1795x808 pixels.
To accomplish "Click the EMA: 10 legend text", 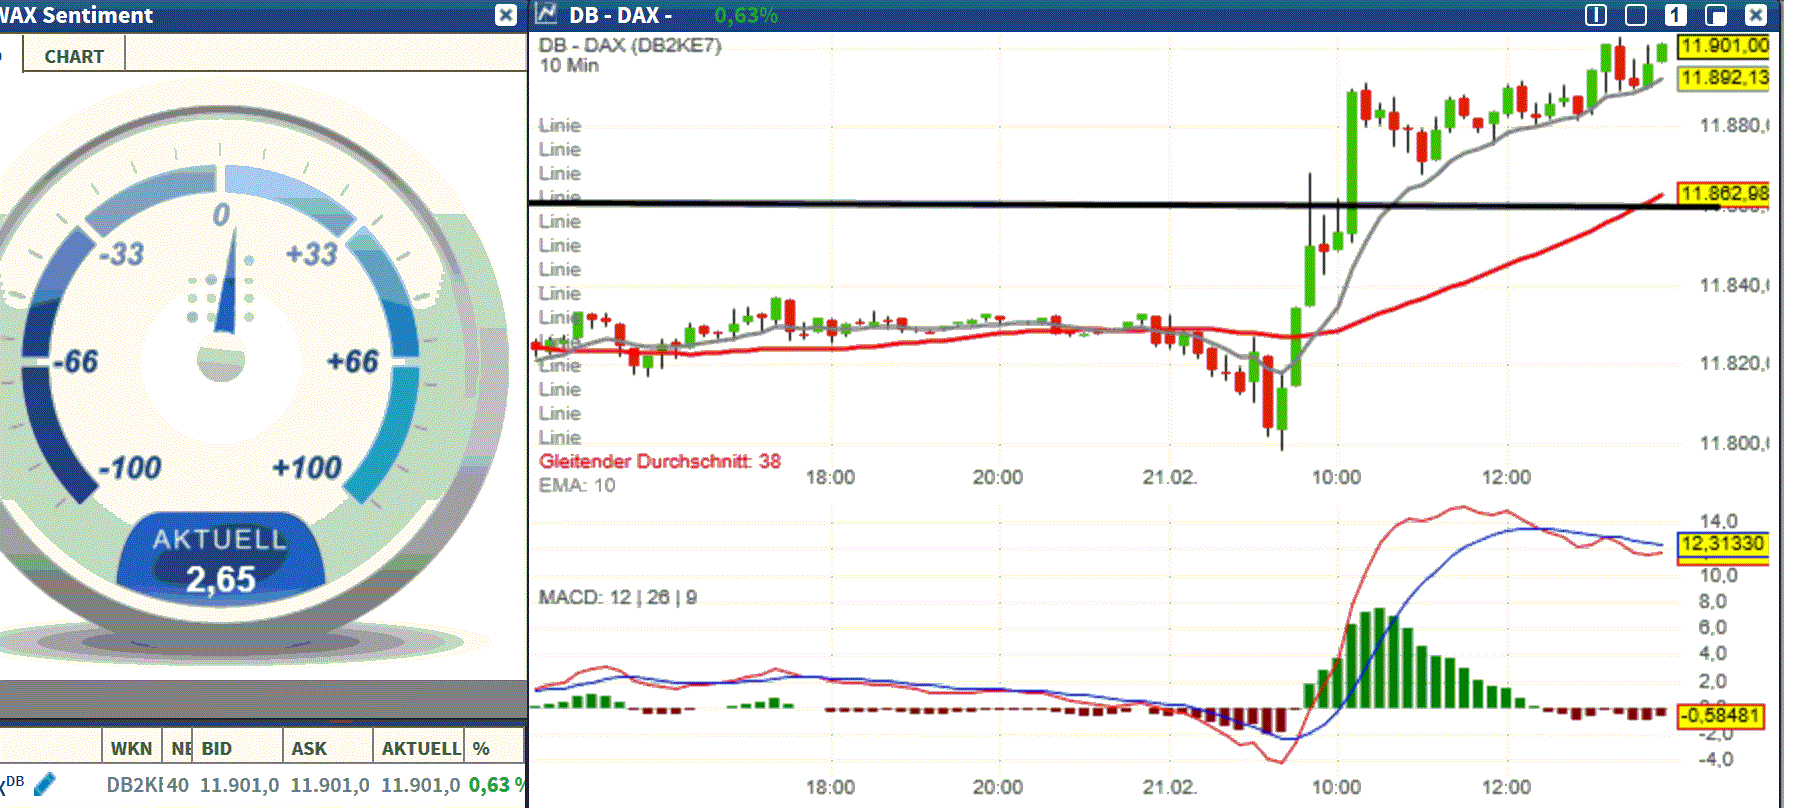I will (x=577, y=485).
